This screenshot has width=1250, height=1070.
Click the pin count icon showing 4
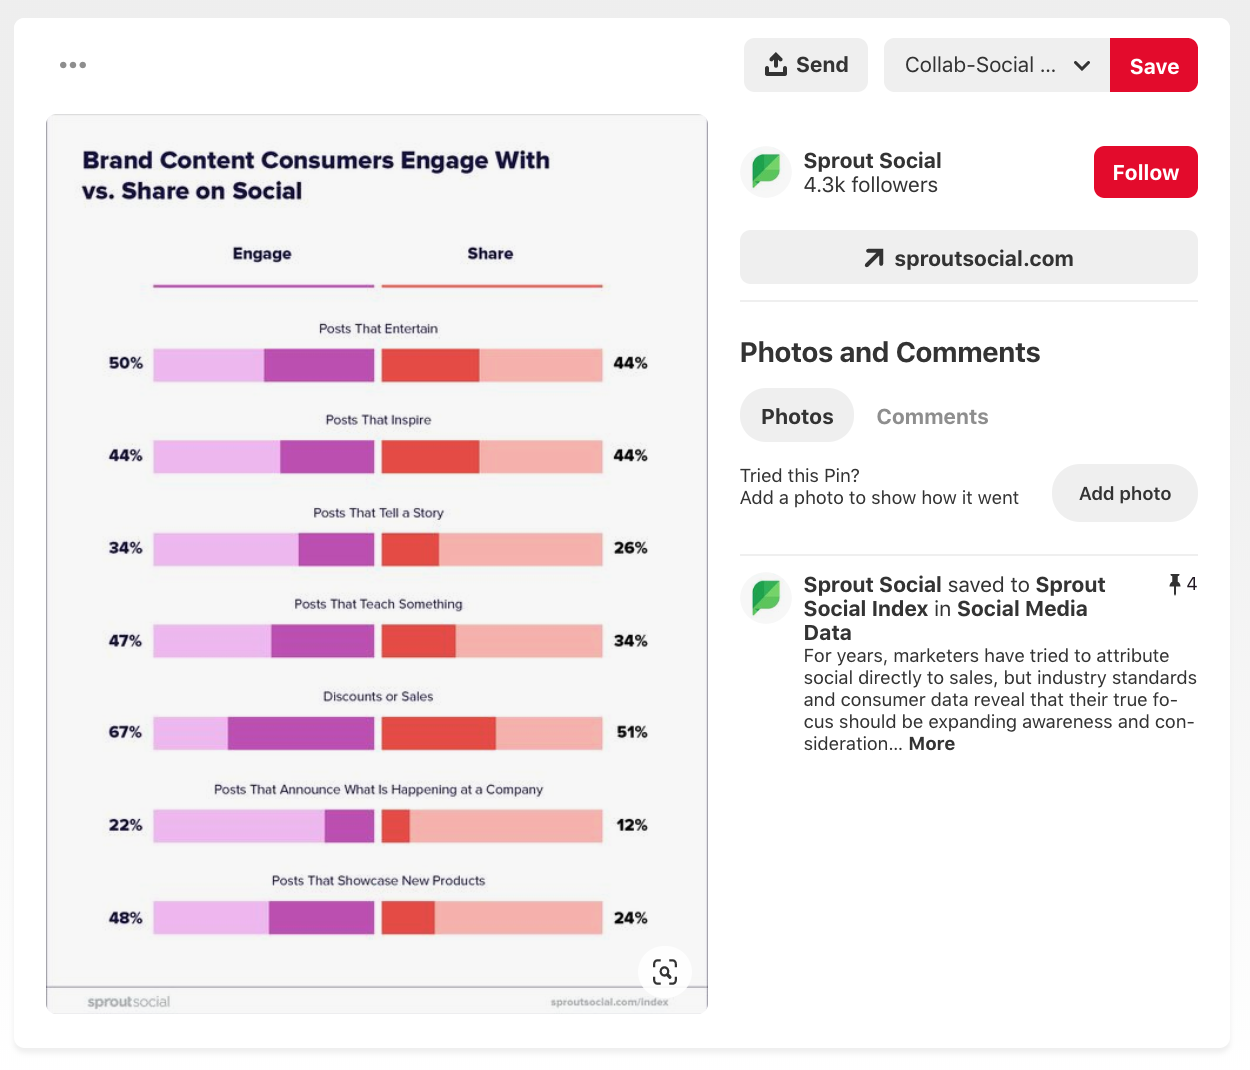[1175, 584]
